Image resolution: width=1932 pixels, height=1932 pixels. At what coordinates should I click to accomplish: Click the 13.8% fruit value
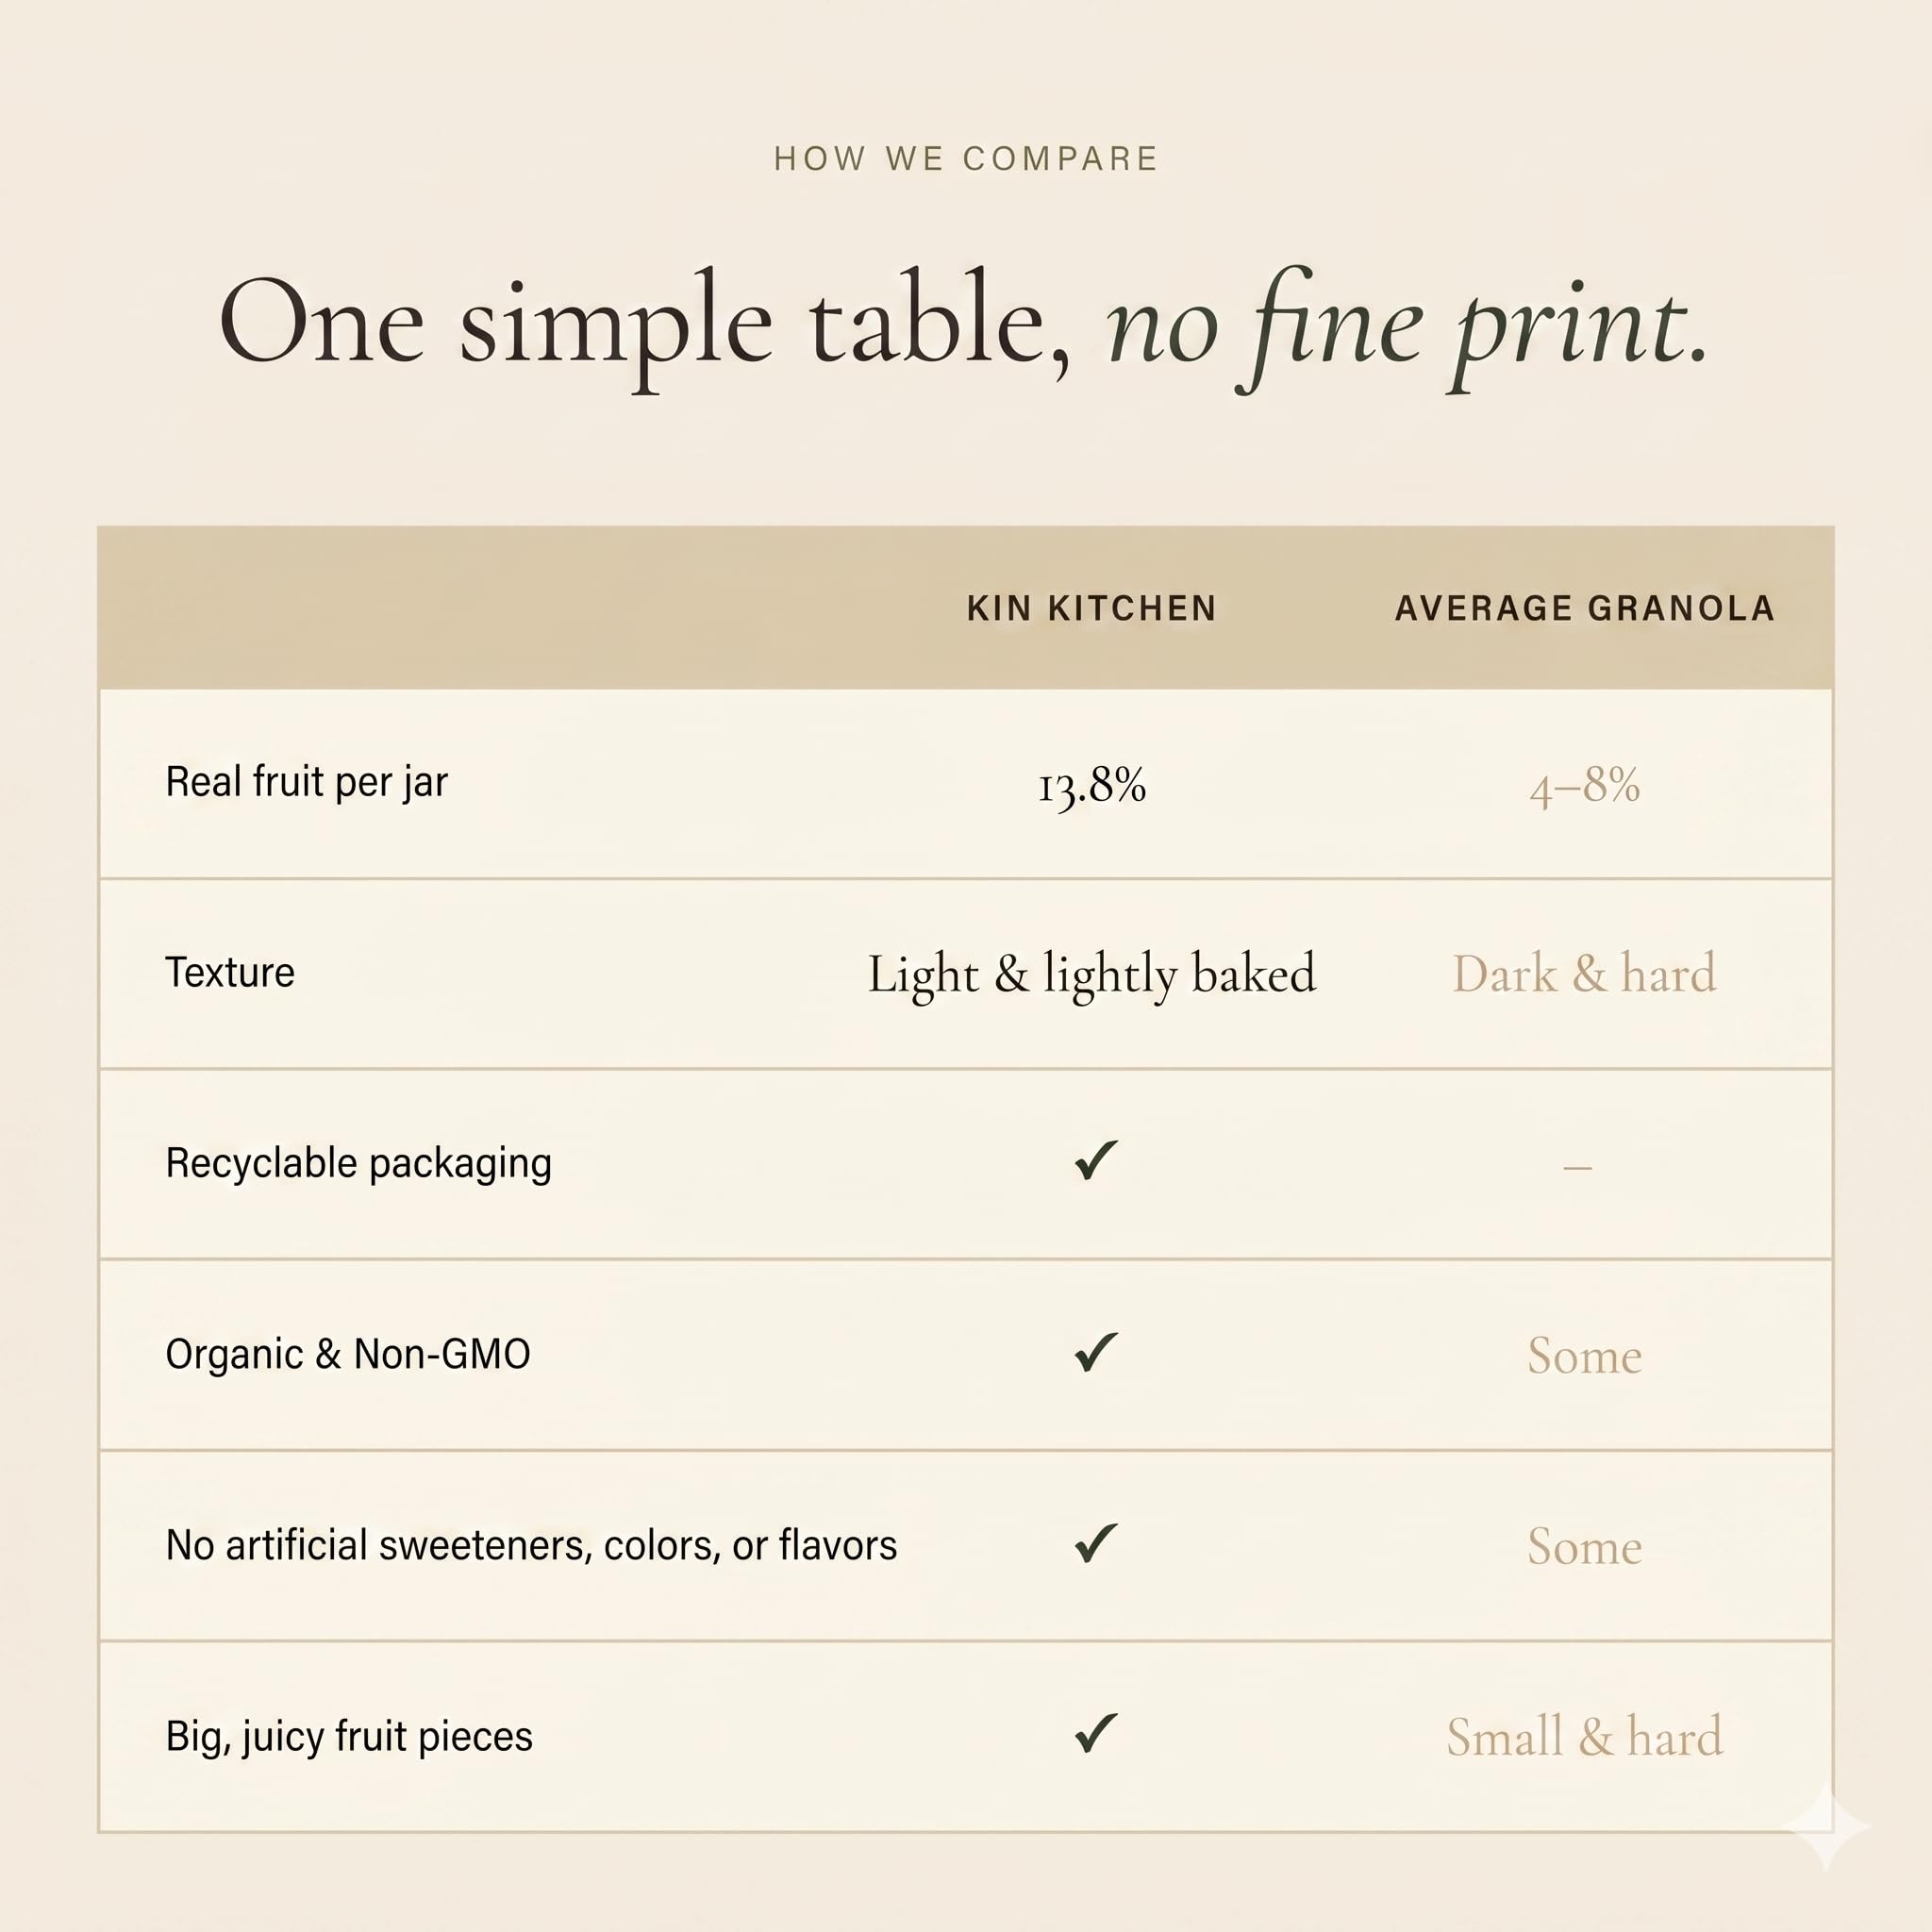coord(1092,786)
